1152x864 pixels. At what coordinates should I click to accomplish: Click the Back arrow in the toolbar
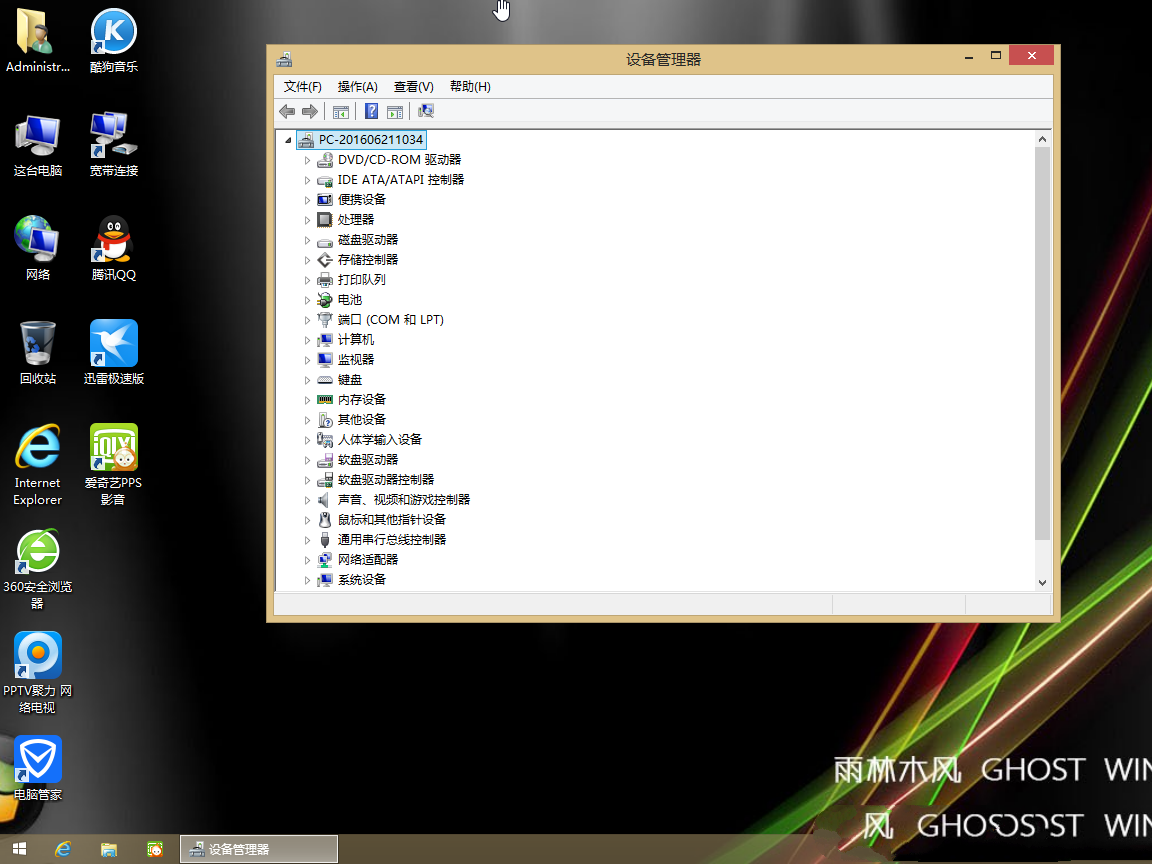(x=287, y=111)
